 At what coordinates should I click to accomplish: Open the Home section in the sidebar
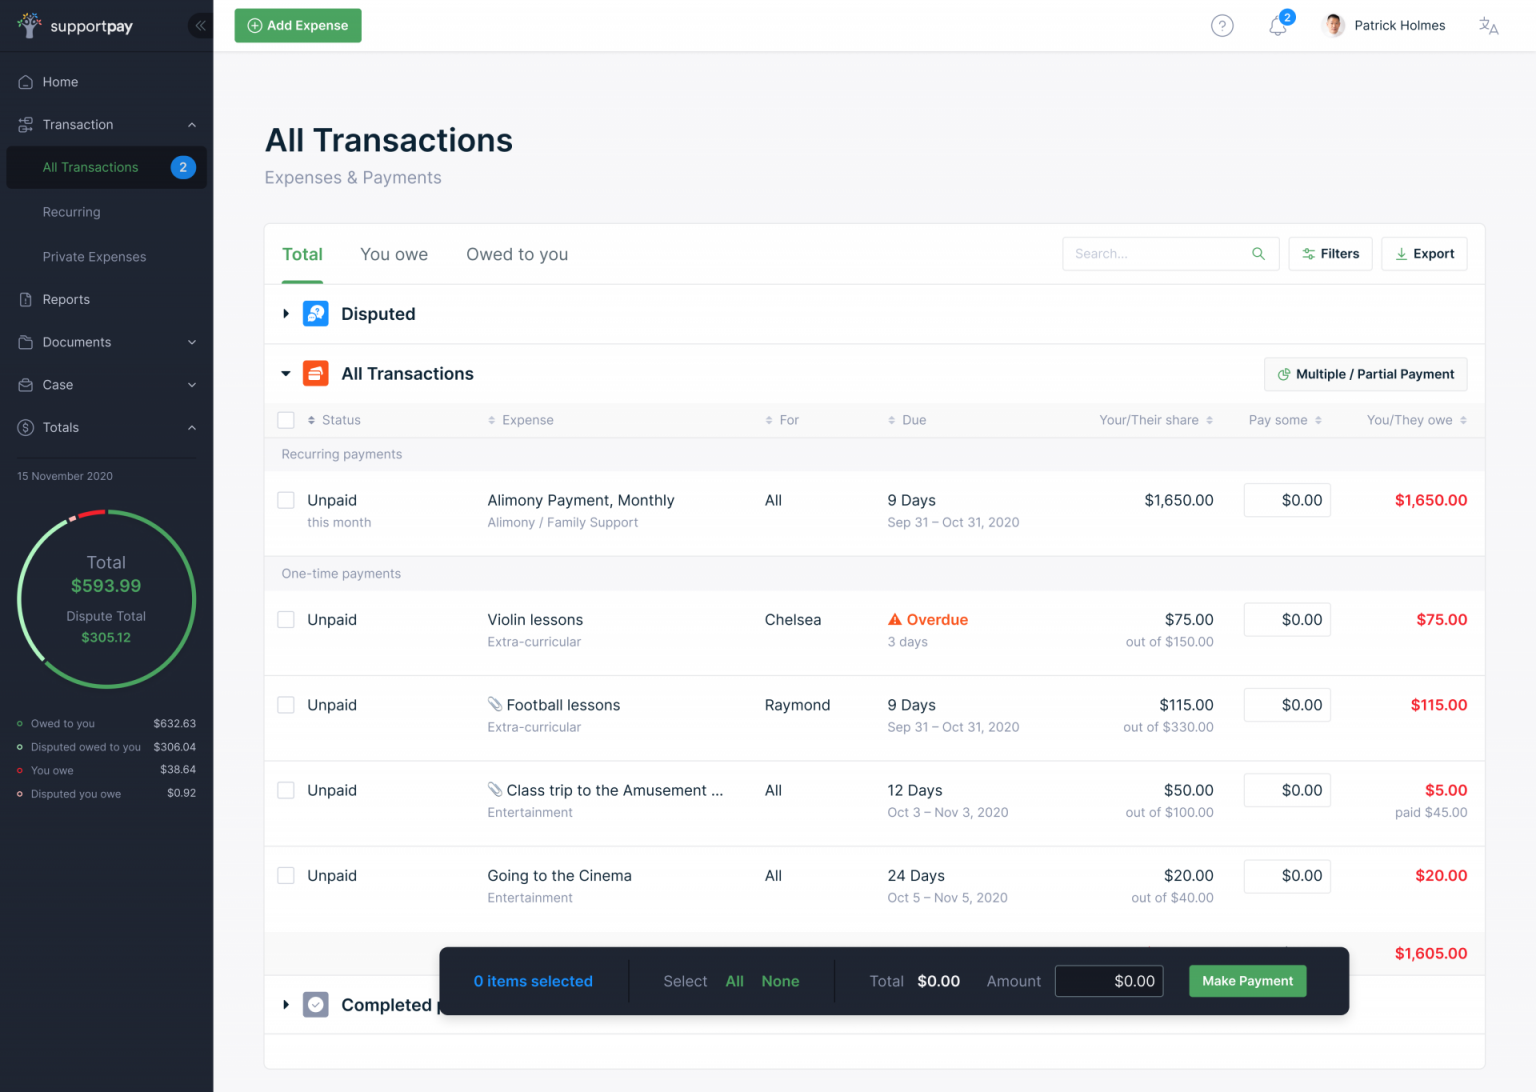[57, 81]
